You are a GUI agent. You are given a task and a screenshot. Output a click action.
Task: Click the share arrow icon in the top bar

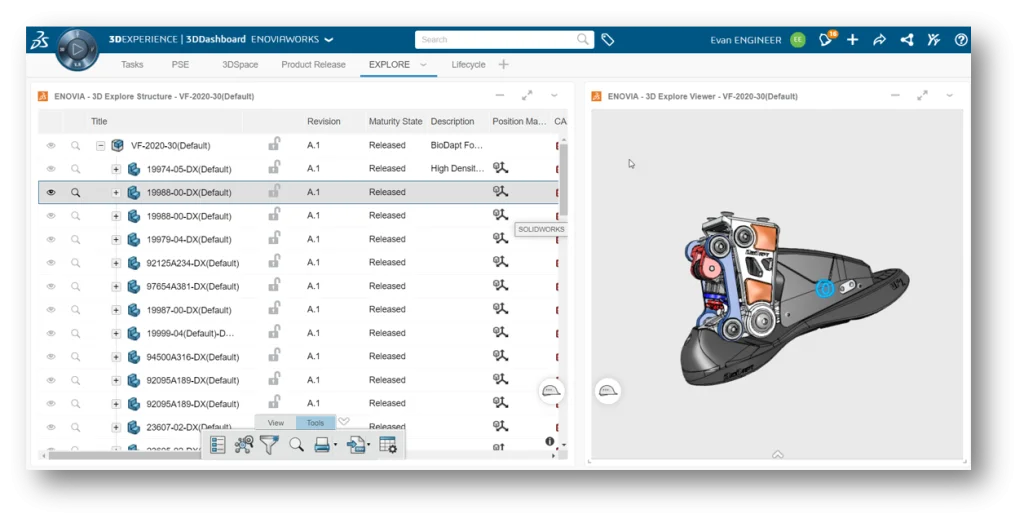point(879,40)
